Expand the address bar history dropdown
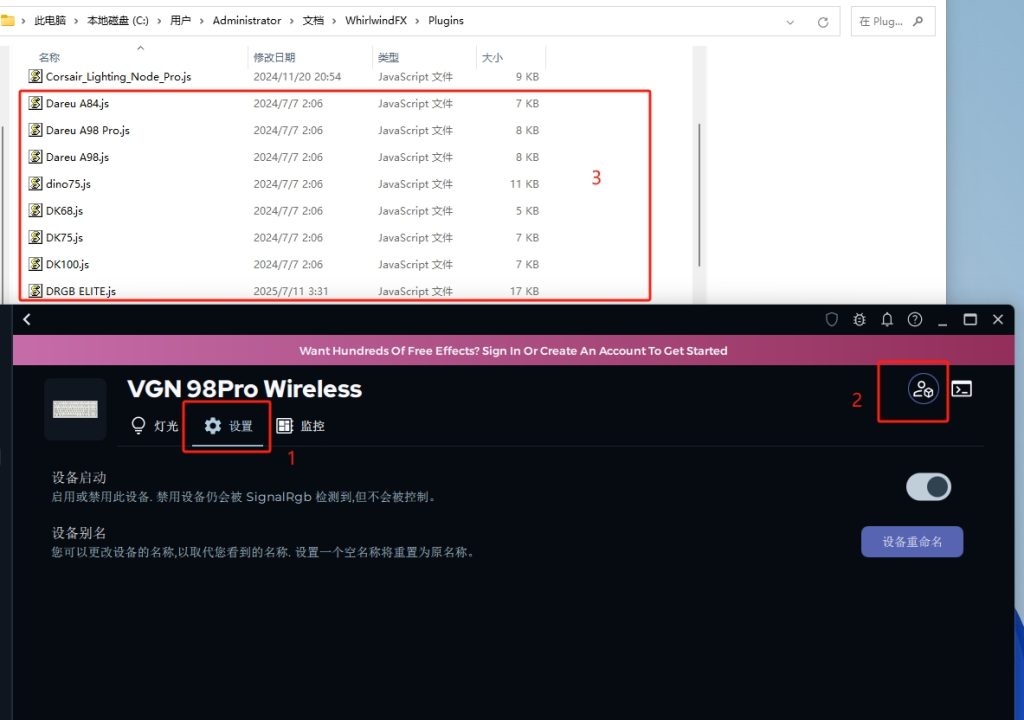 (790, 22)
